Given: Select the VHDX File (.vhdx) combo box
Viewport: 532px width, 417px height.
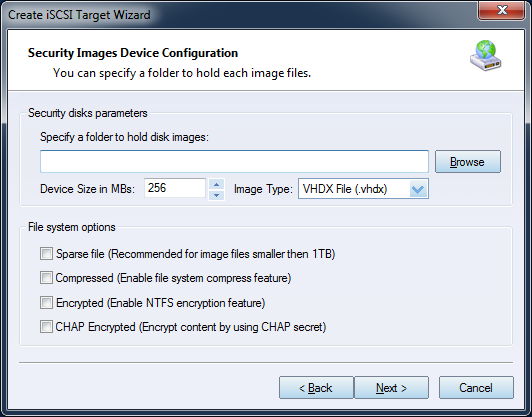Looking at the screenshot, I should coord(363,189).
